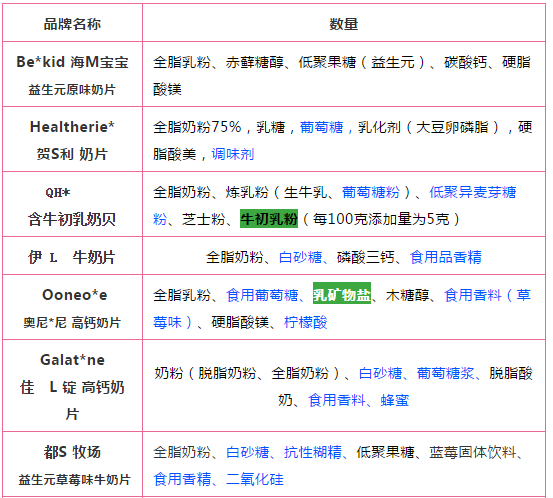Click the blue 白砂糖 in Galat*ne row
Screen dimensions: 553x498
[380, 373]
